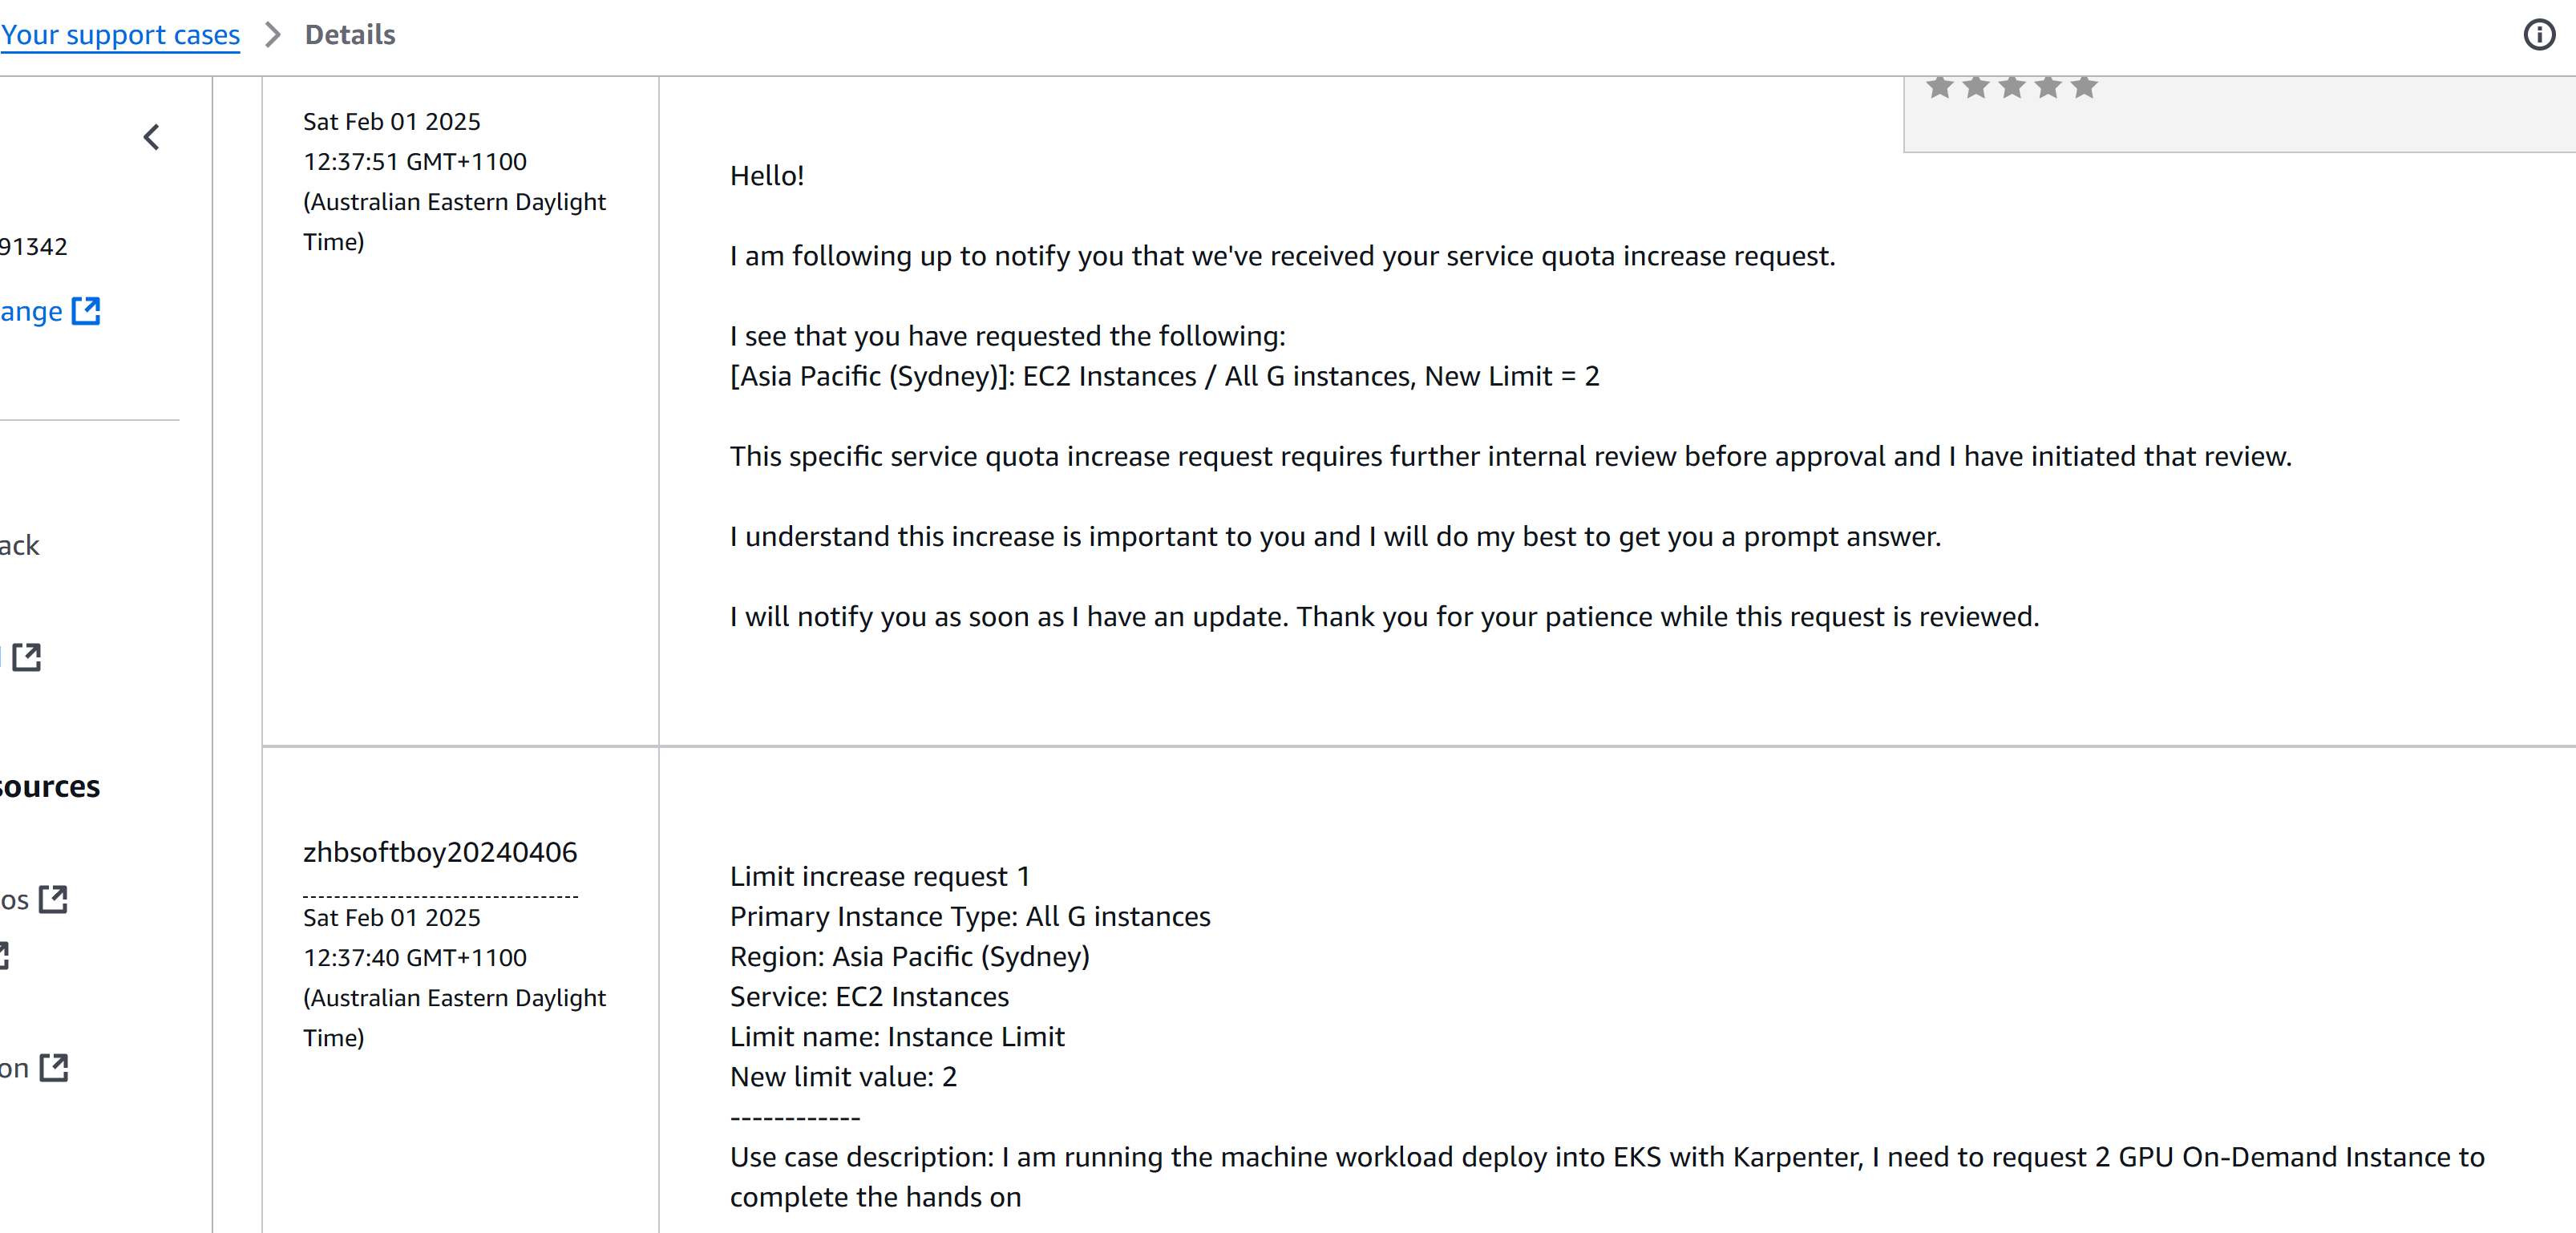Rate the response with the fifth star
The image size is (2576, 1233).
(2084, 87)
